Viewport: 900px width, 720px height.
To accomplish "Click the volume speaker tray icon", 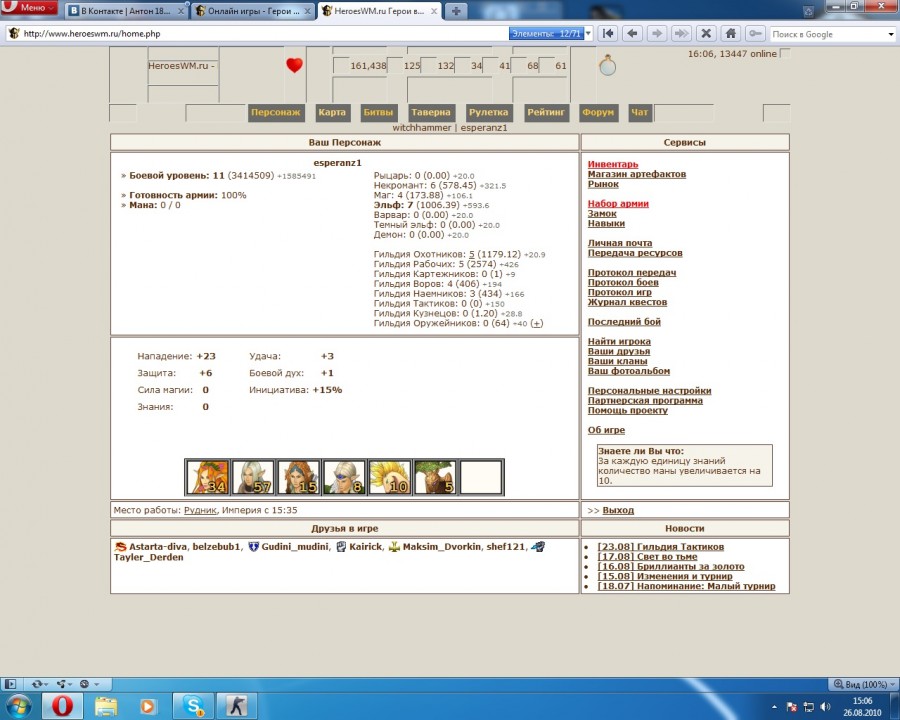I will click(825, 707).
